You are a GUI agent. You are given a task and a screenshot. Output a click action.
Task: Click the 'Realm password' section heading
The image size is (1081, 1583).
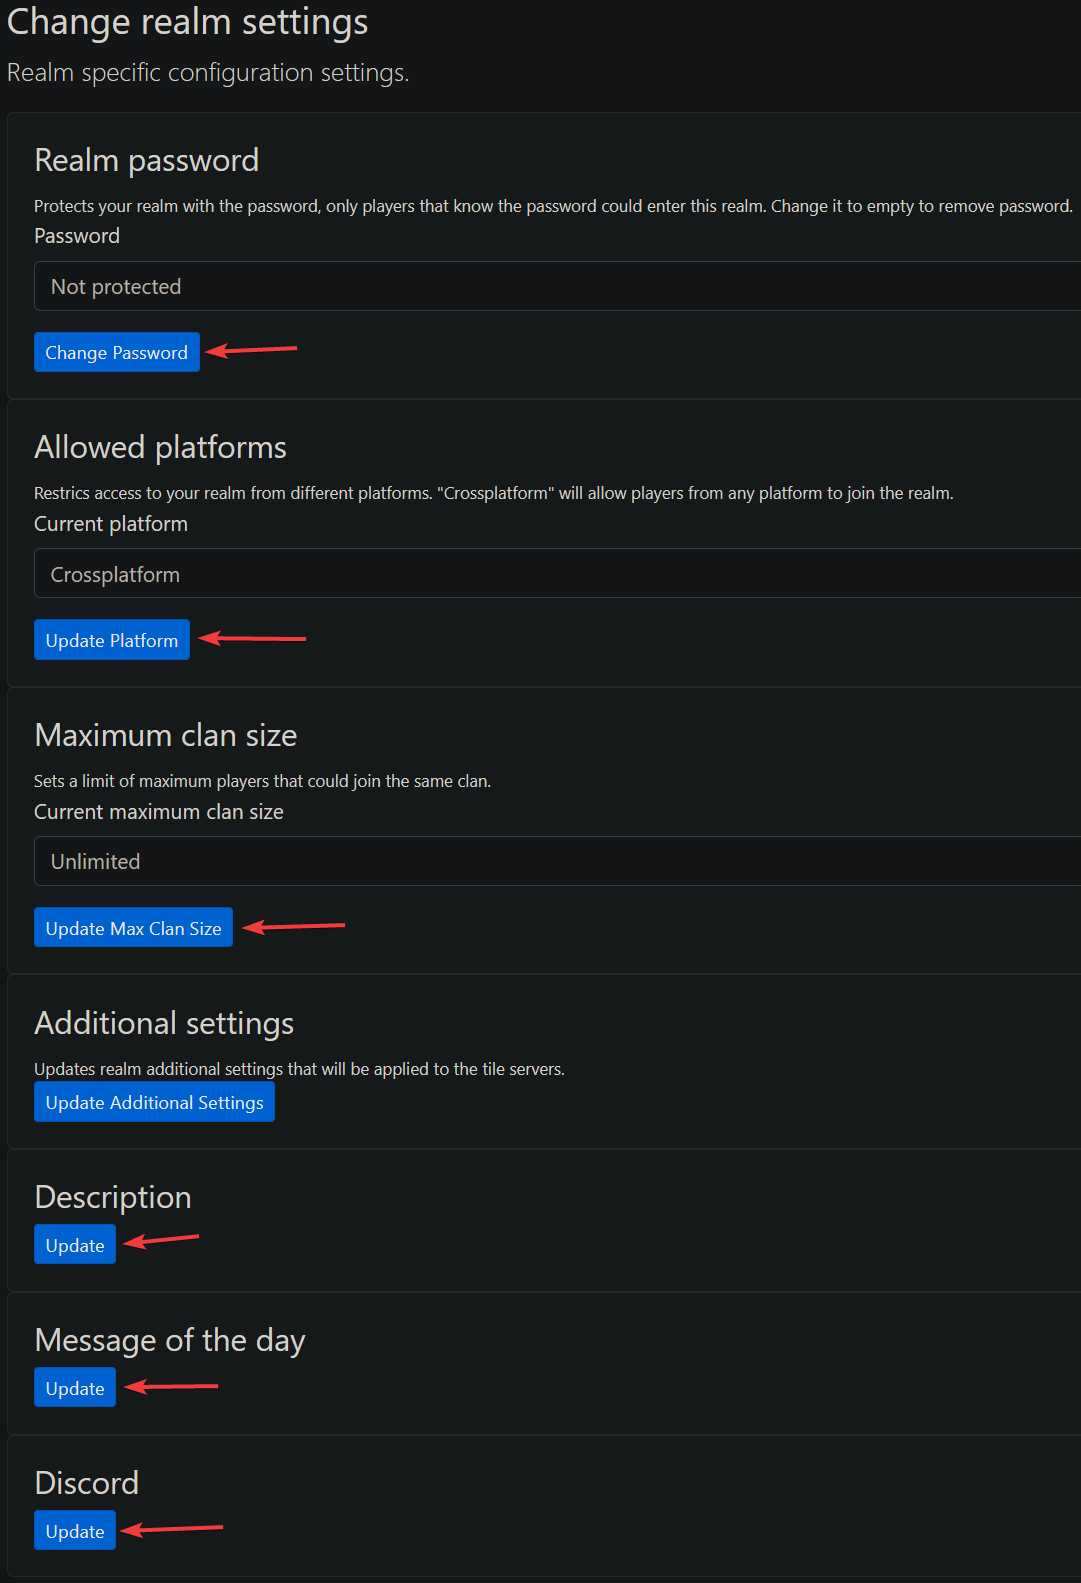click(x=146, y=160)
